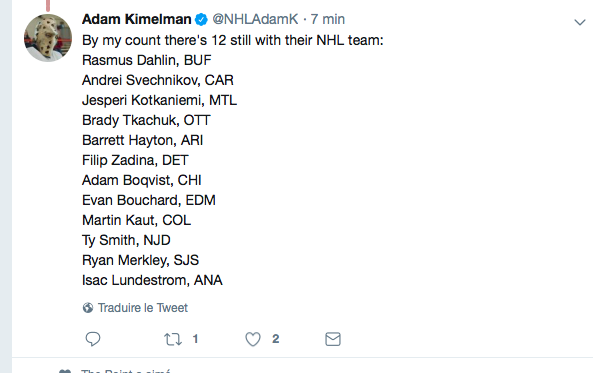Like the tweet with heart icon
The image size is (593, 373).
pos(253,339)
